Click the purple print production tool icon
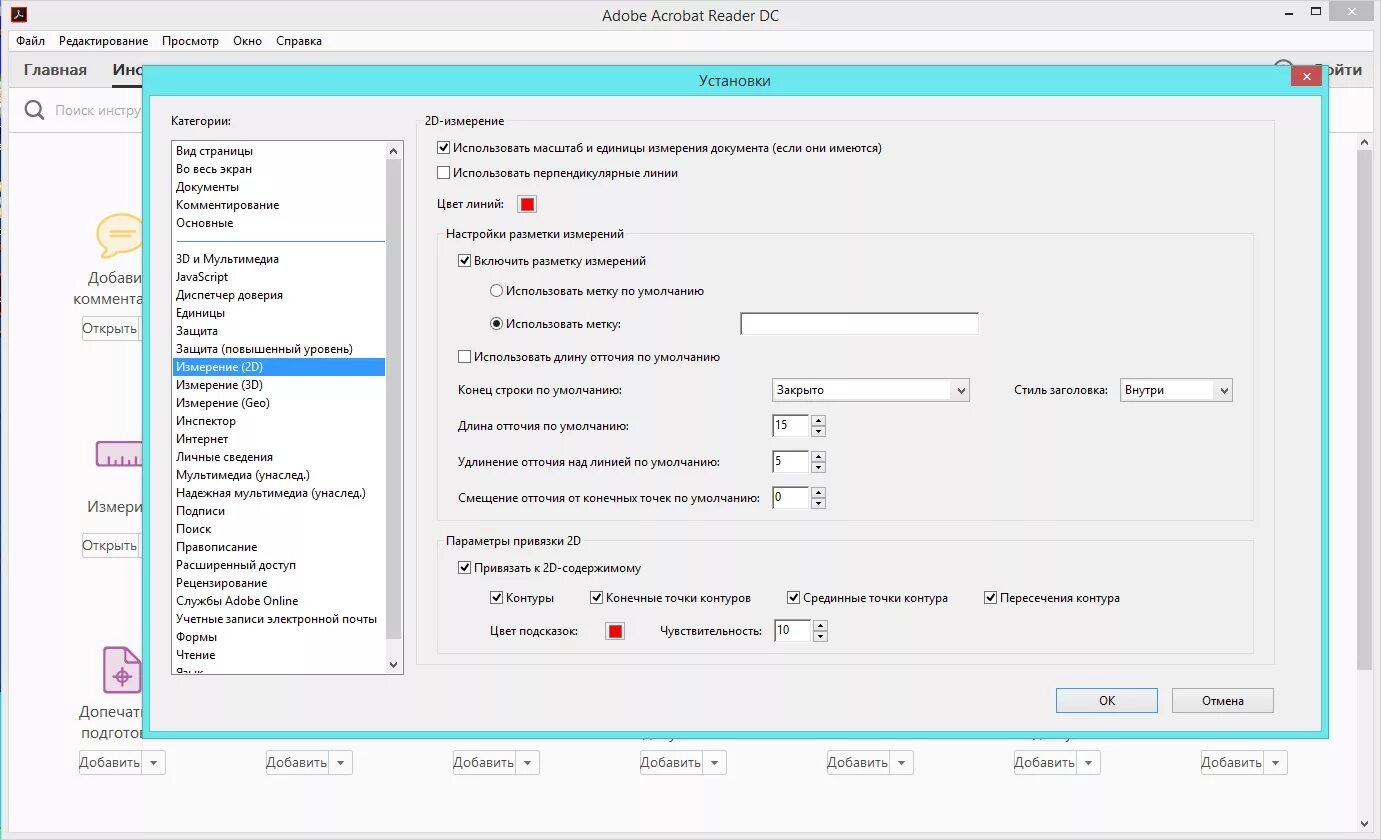The image size is (1381, 840). tap(122, 670)
